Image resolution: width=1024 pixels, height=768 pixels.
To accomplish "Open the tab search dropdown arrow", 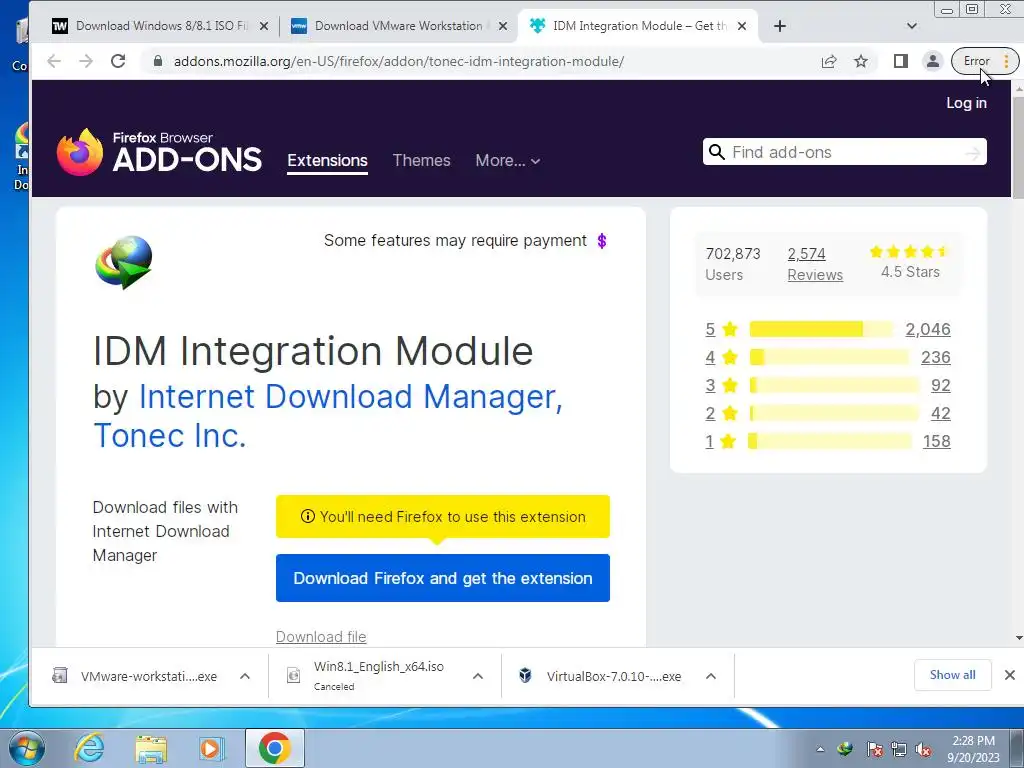I will coord(912,26).
